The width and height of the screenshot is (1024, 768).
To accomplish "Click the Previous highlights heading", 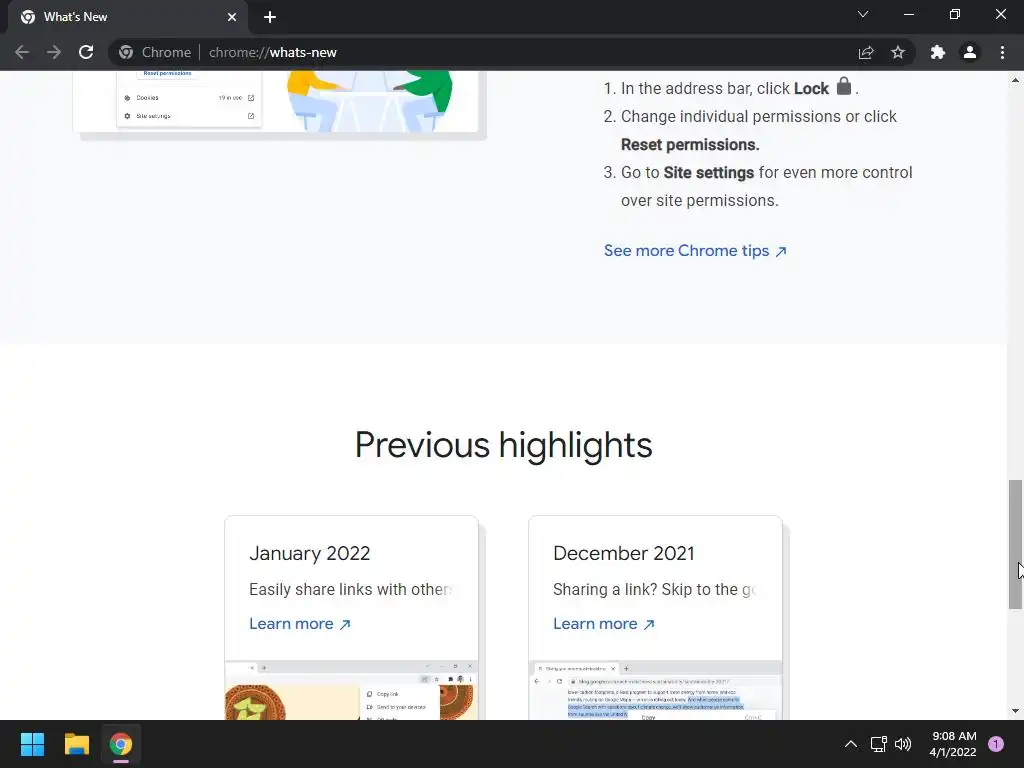I will [504, 445].
